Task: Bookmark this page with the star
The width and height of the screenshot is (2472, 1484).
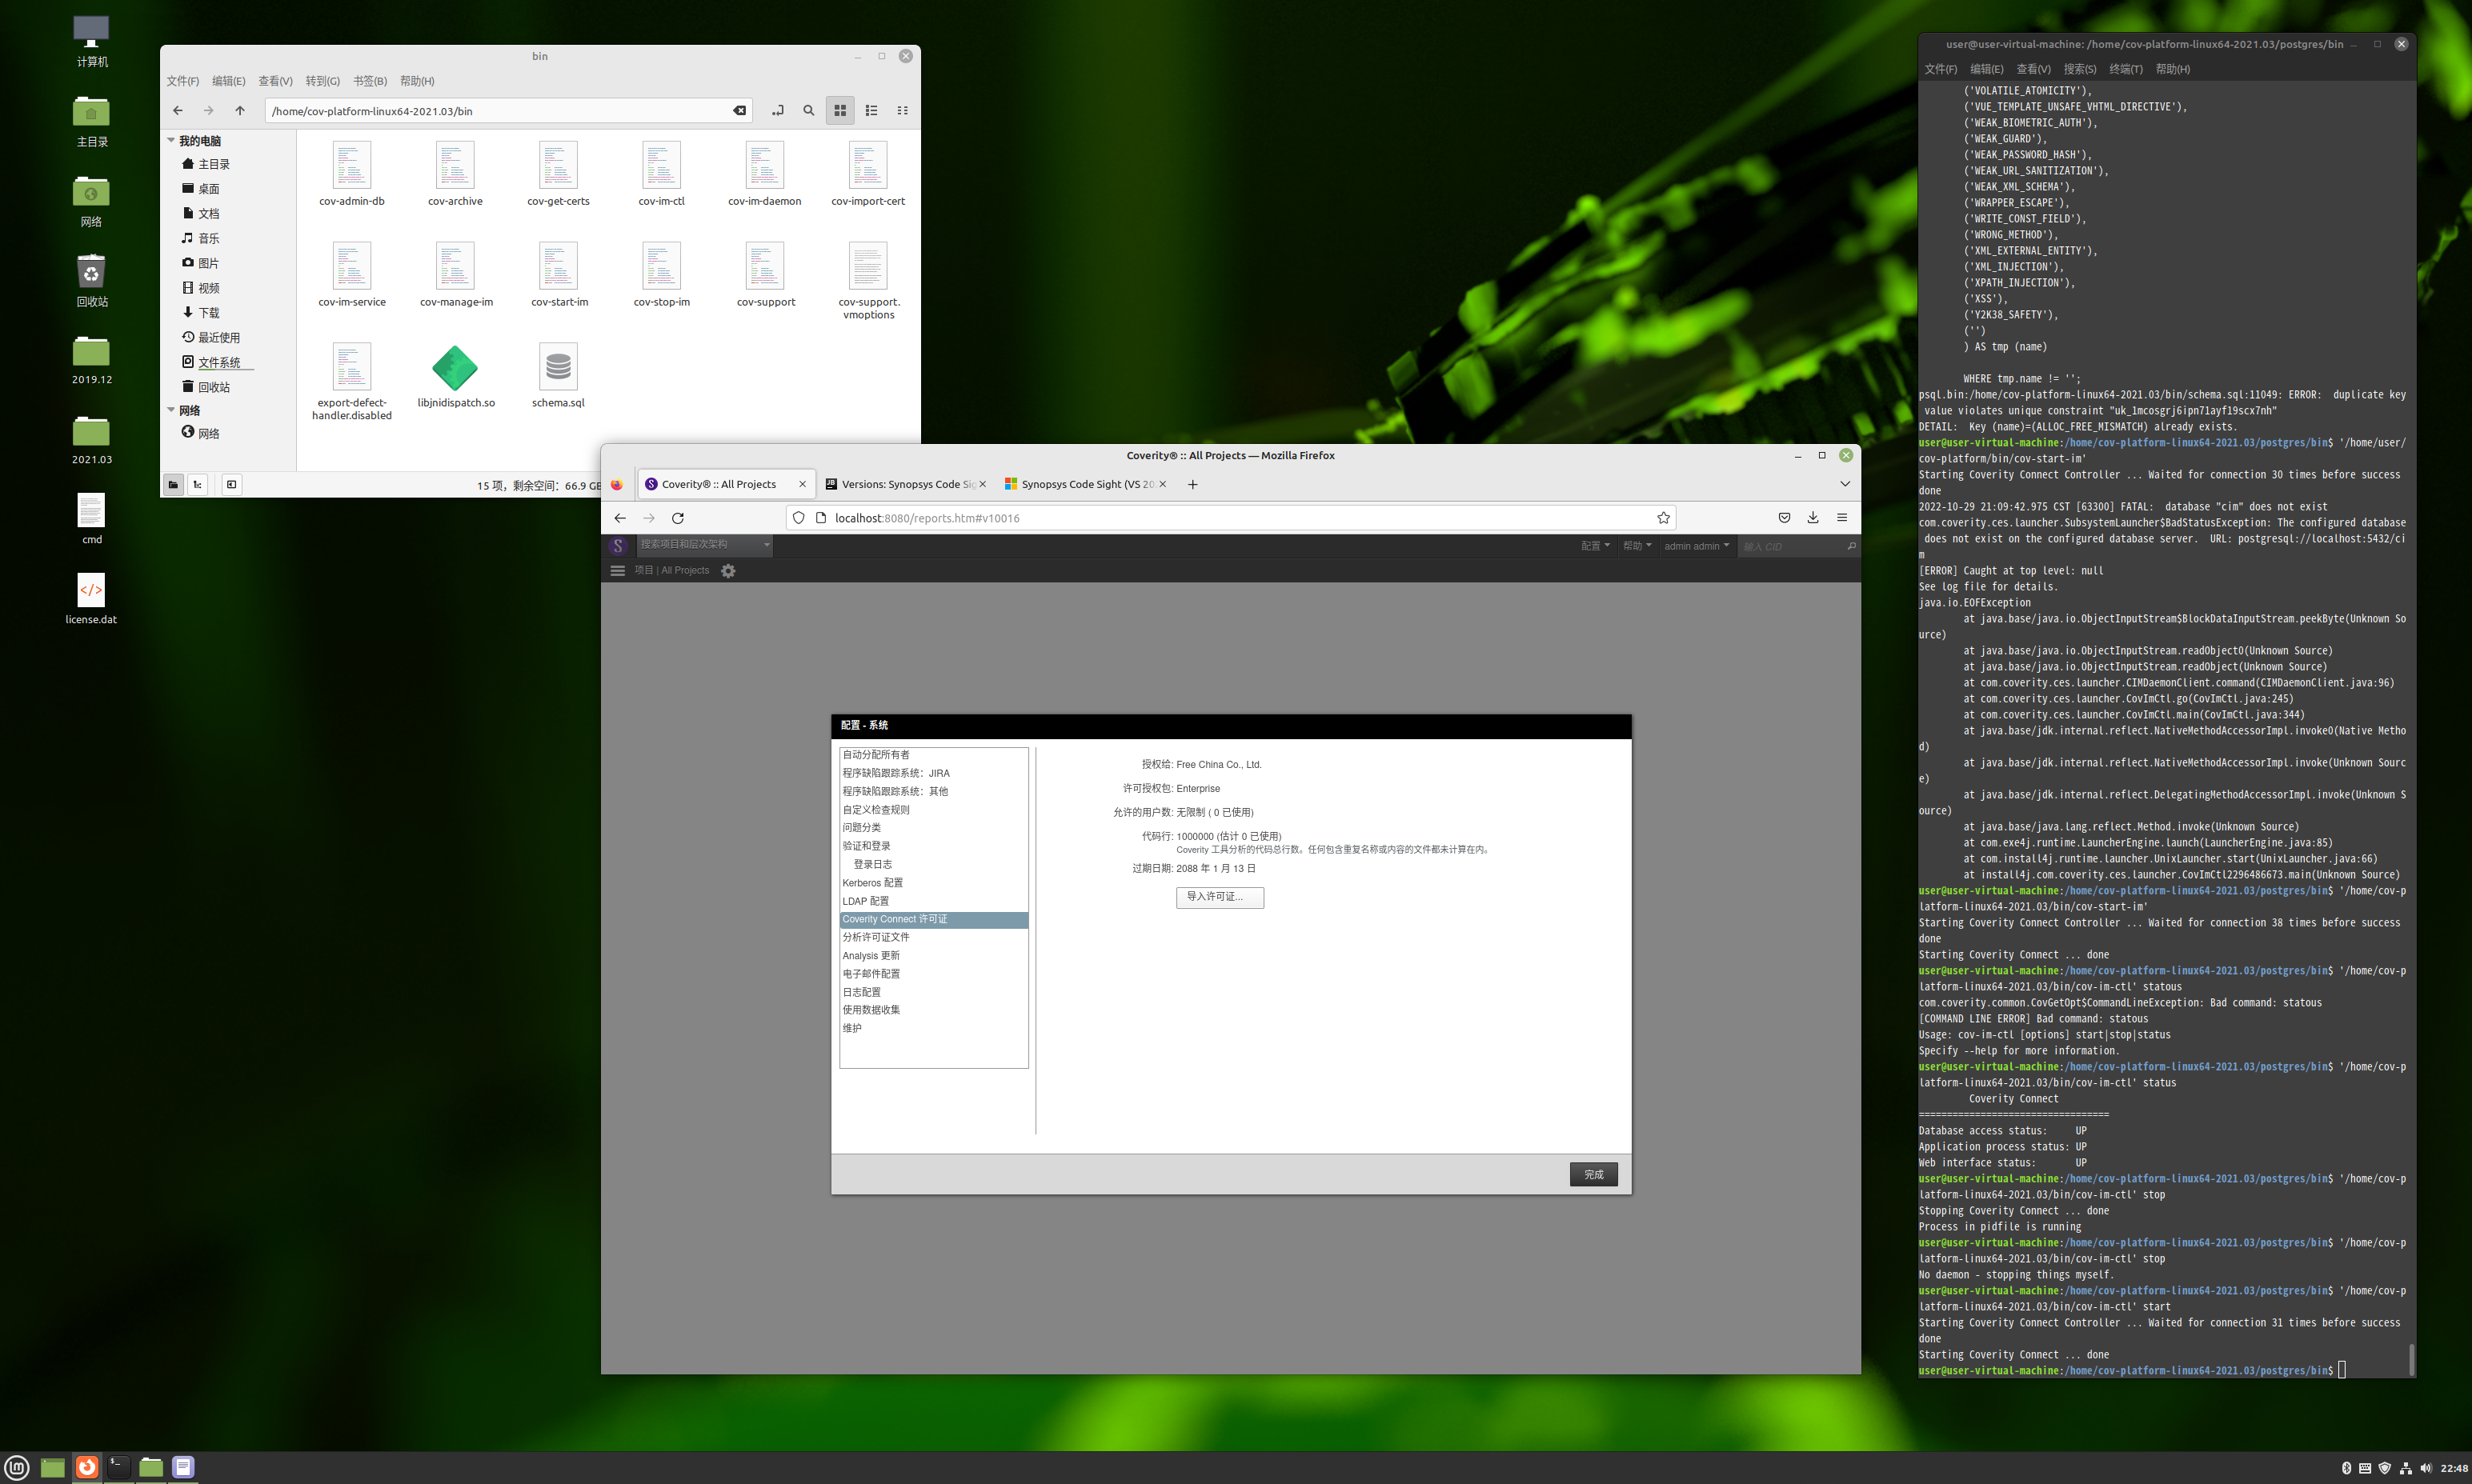Action: [1663, 518]
